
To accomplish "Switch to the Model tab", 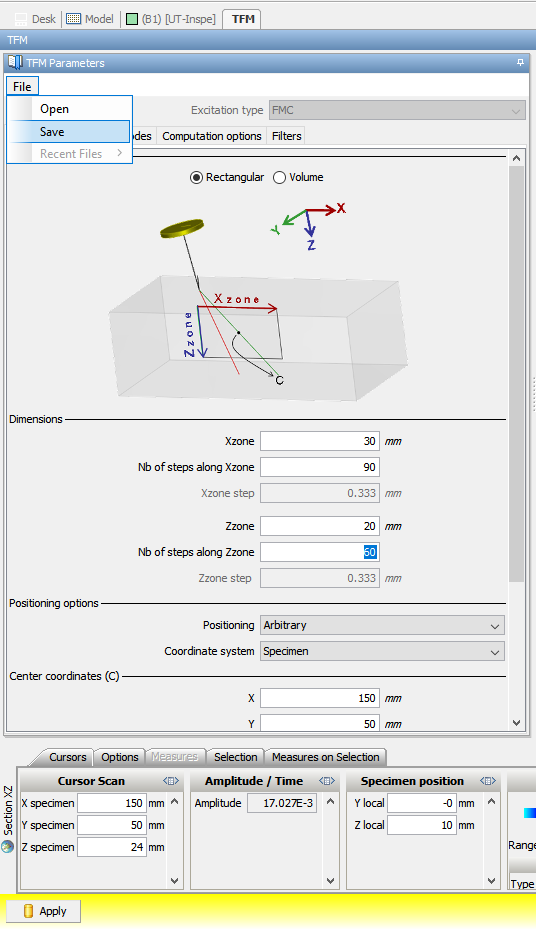I will click(x=90, y=19).
